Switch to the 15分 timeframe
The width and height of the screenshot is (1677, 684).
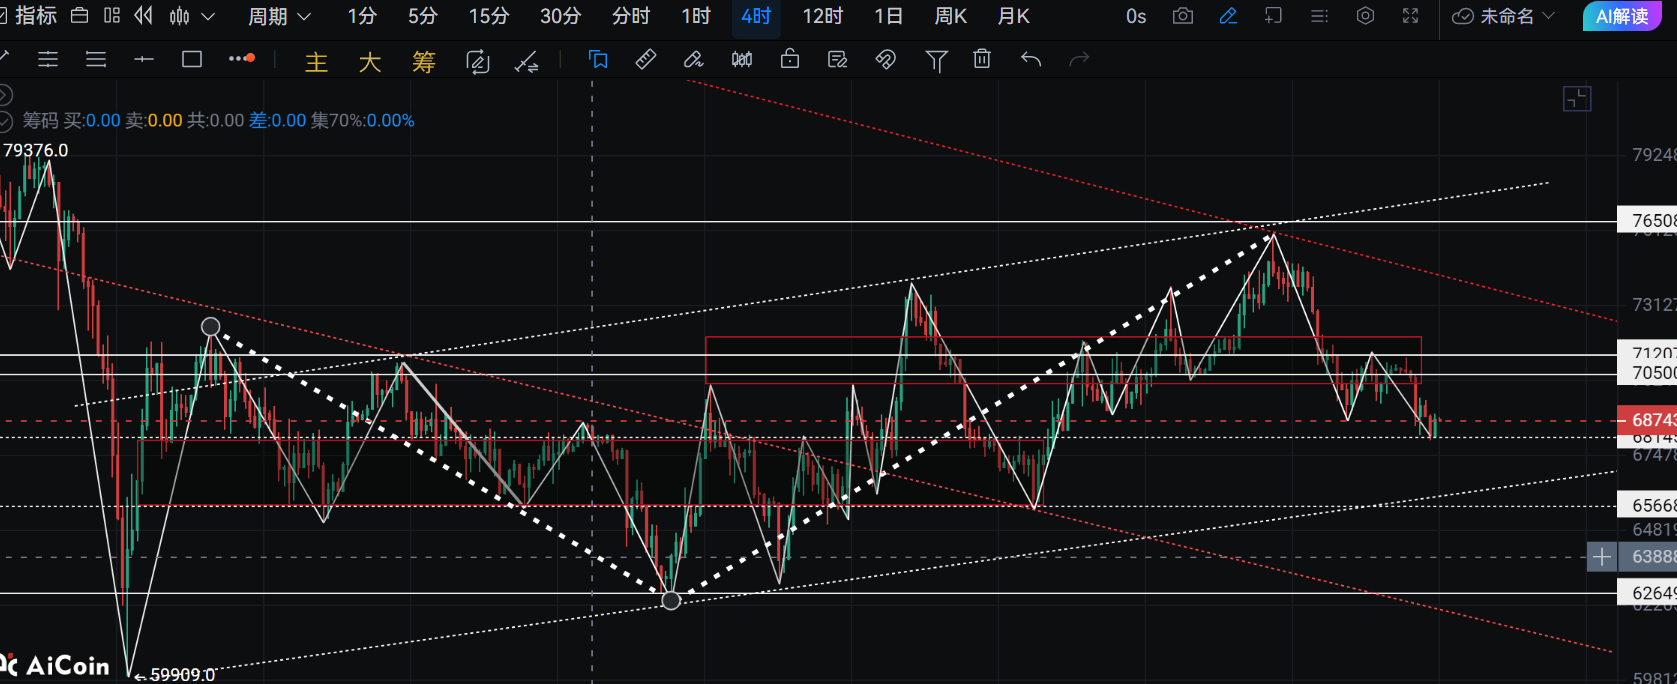coord(488,16)
